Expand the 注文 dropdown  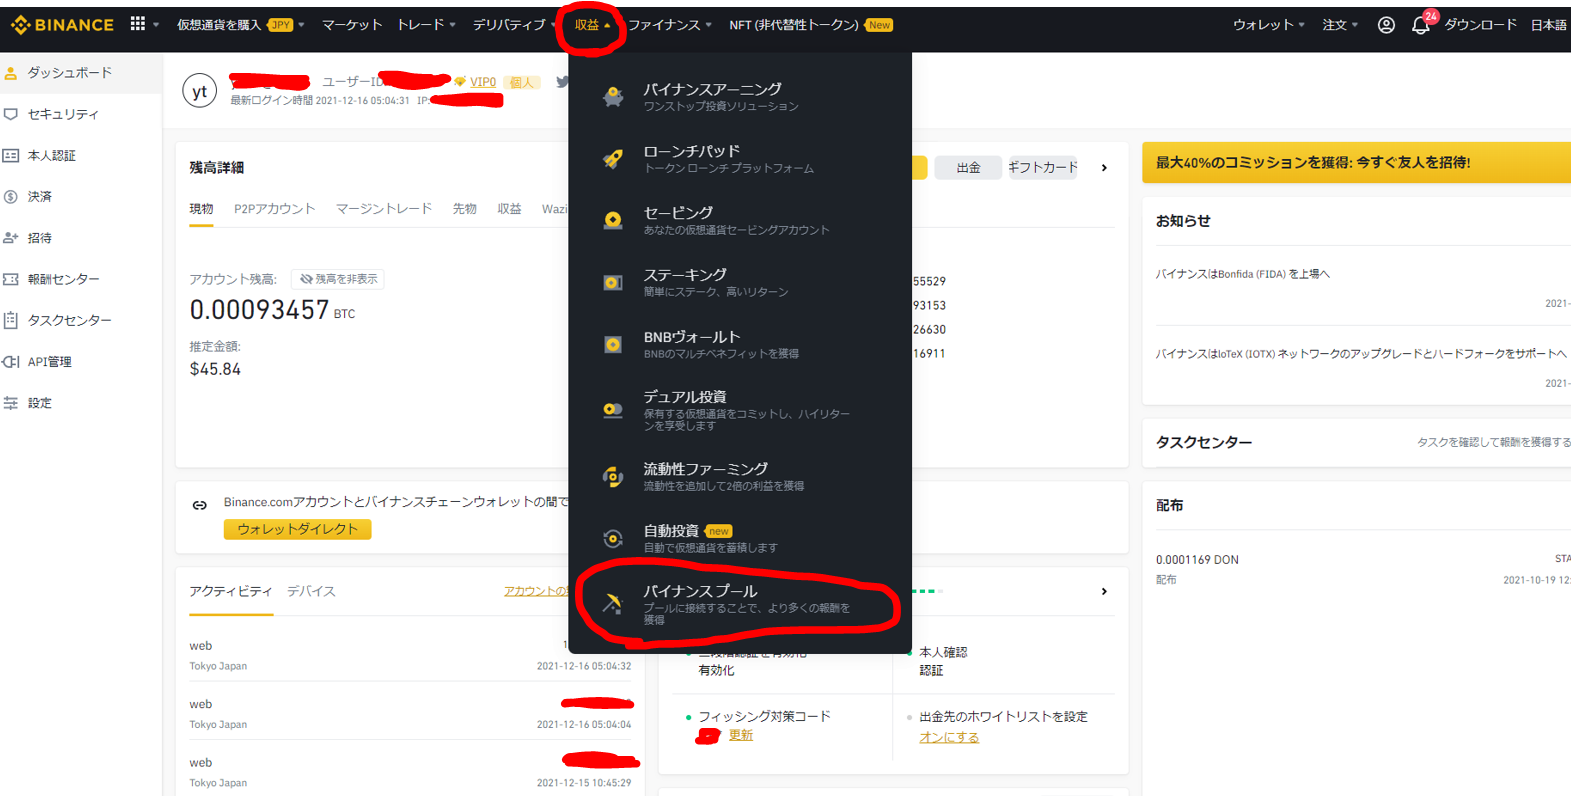coord(1340,25)
